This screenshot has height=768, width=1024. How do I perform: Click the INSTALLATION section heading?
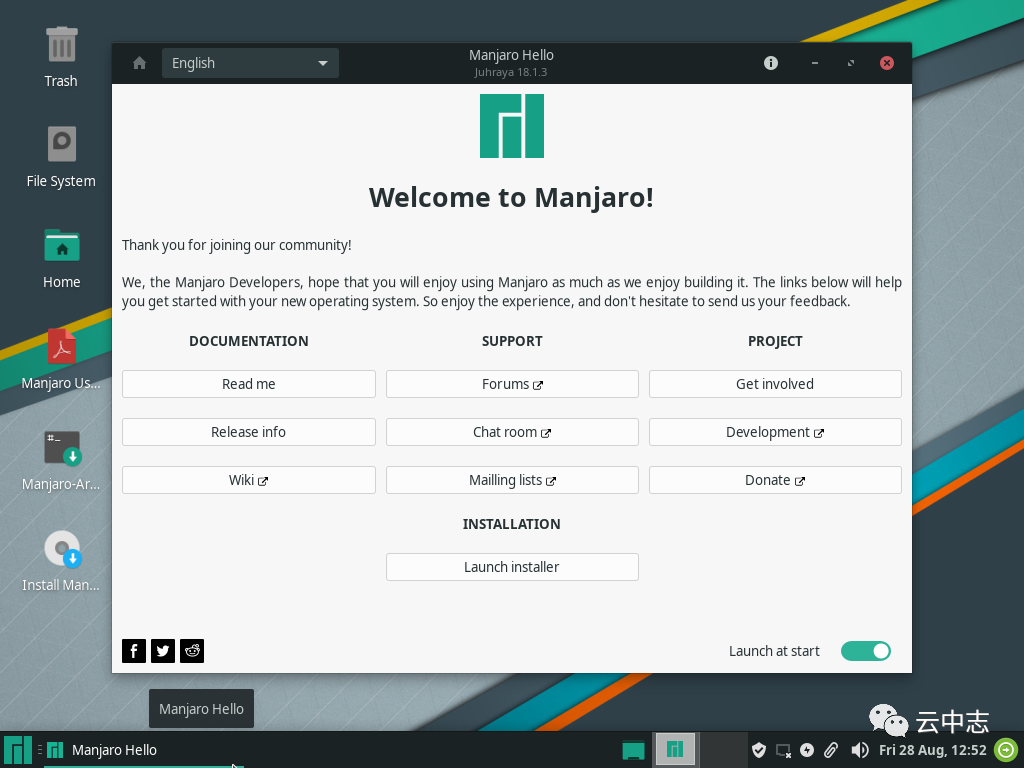(x=511, y=524)
